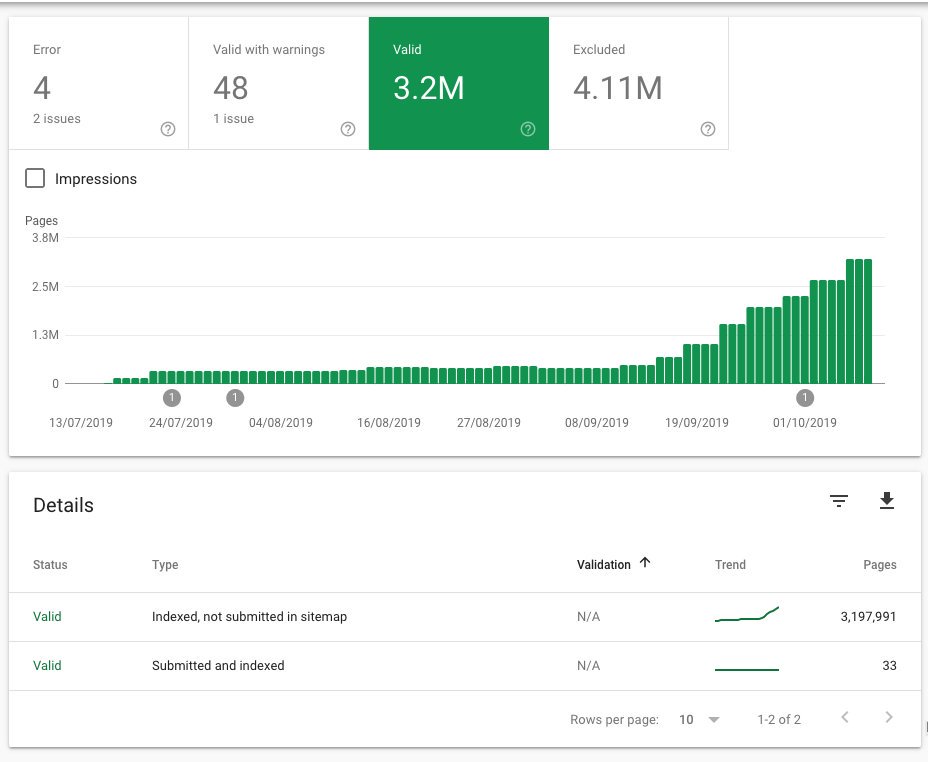Click chart annotation marker near 24/07/2019
928x762 pixels.
[x=172, y=398]
